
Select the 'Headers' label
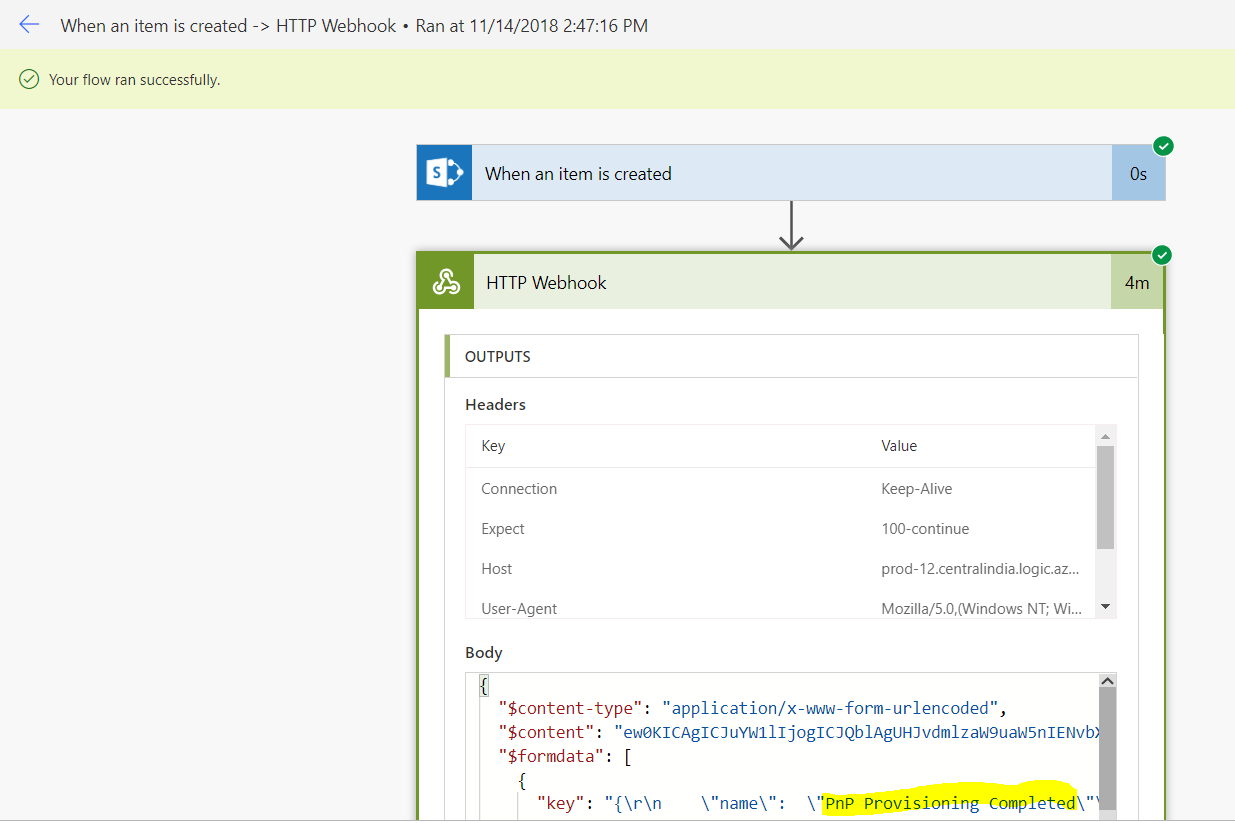point(495,405)
